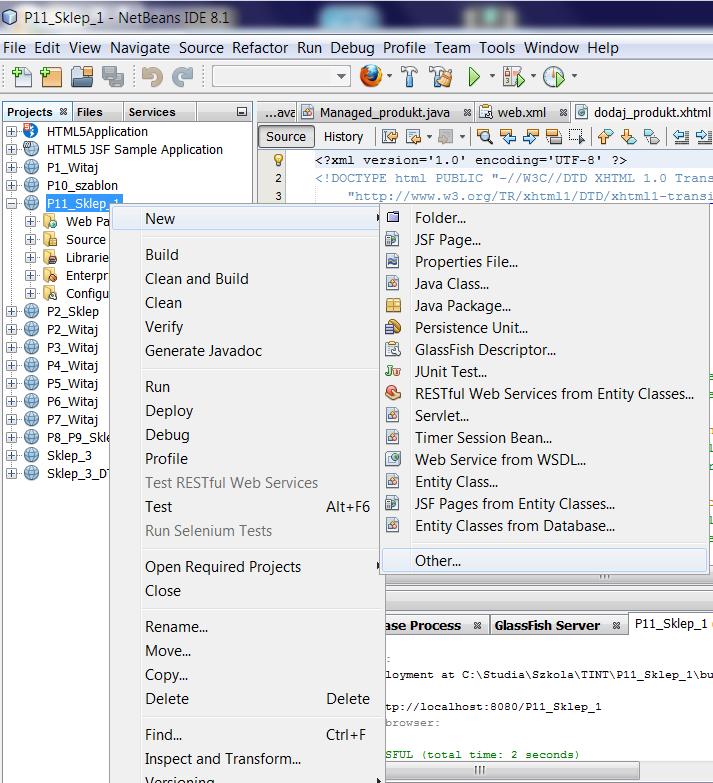Open the configuration combo box
Image resolution: width=713 pixels, height=783 pixels.
tap(281, 76)
